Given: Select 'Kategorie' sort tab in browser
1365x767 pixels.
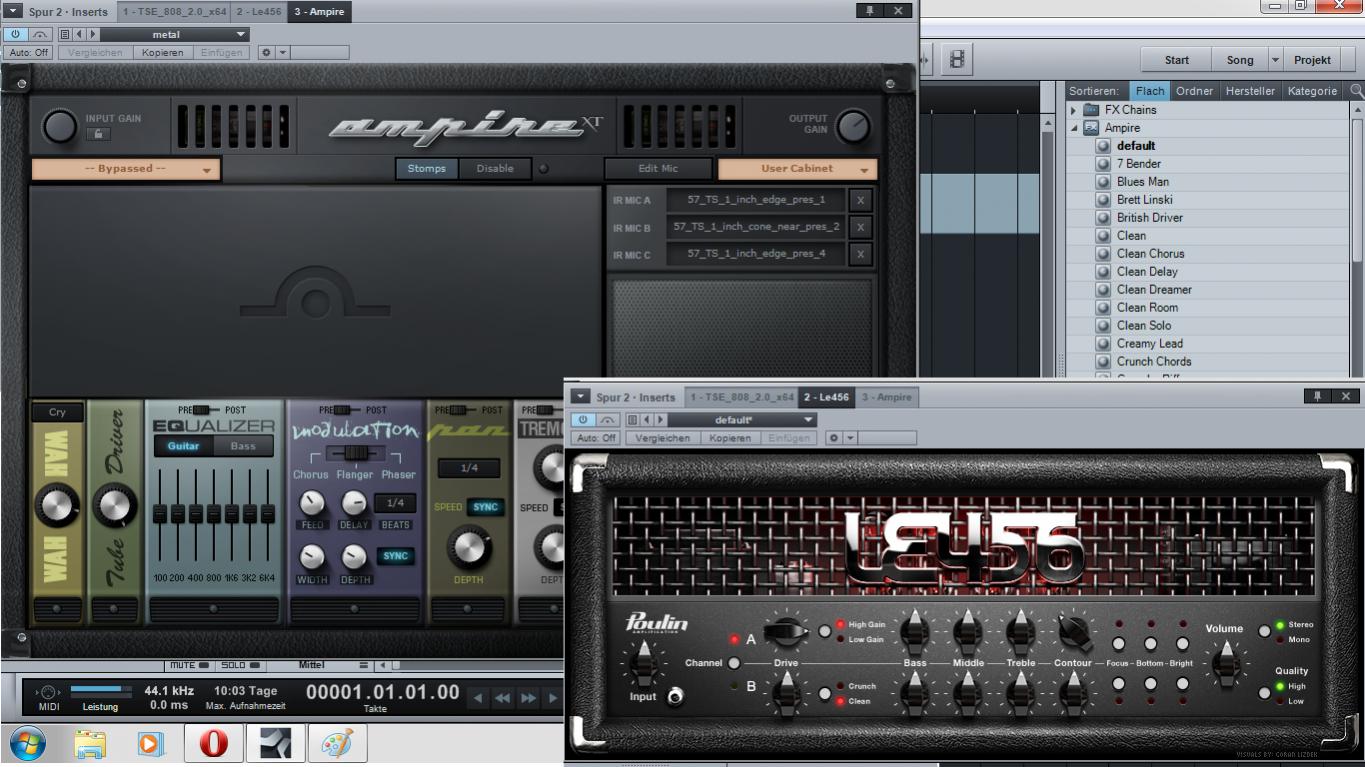Looking at the screenshot, I should 1312,91.
